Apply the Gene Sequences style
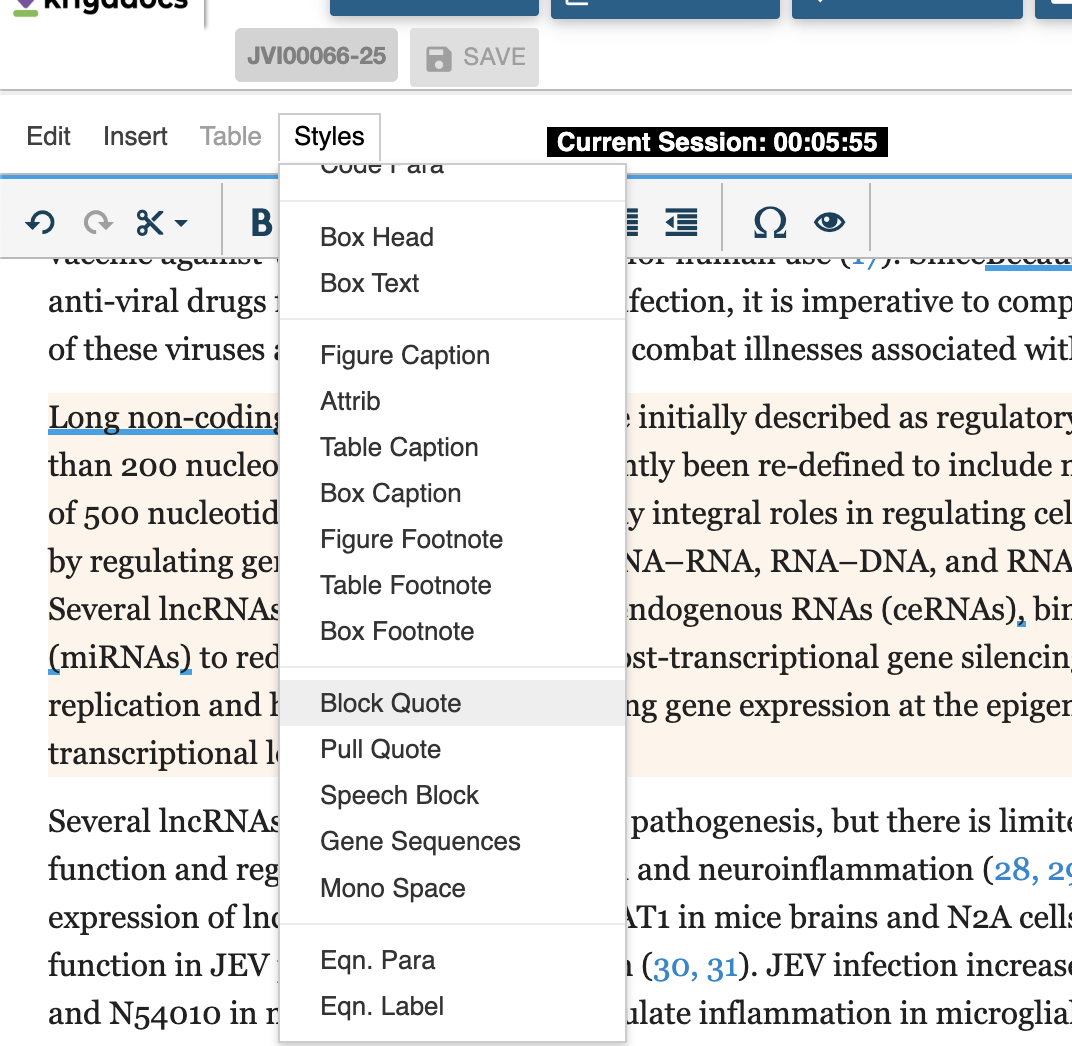 click(420, 842)
